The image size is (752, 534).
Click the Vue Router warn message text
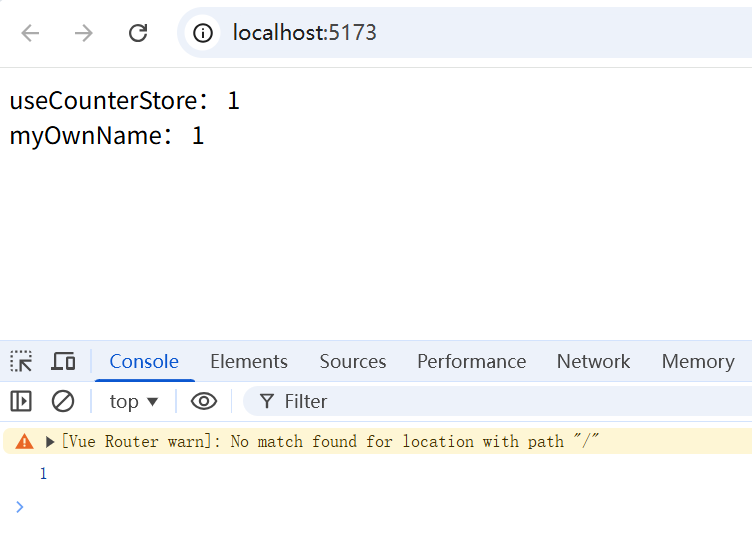pos(330,441)
